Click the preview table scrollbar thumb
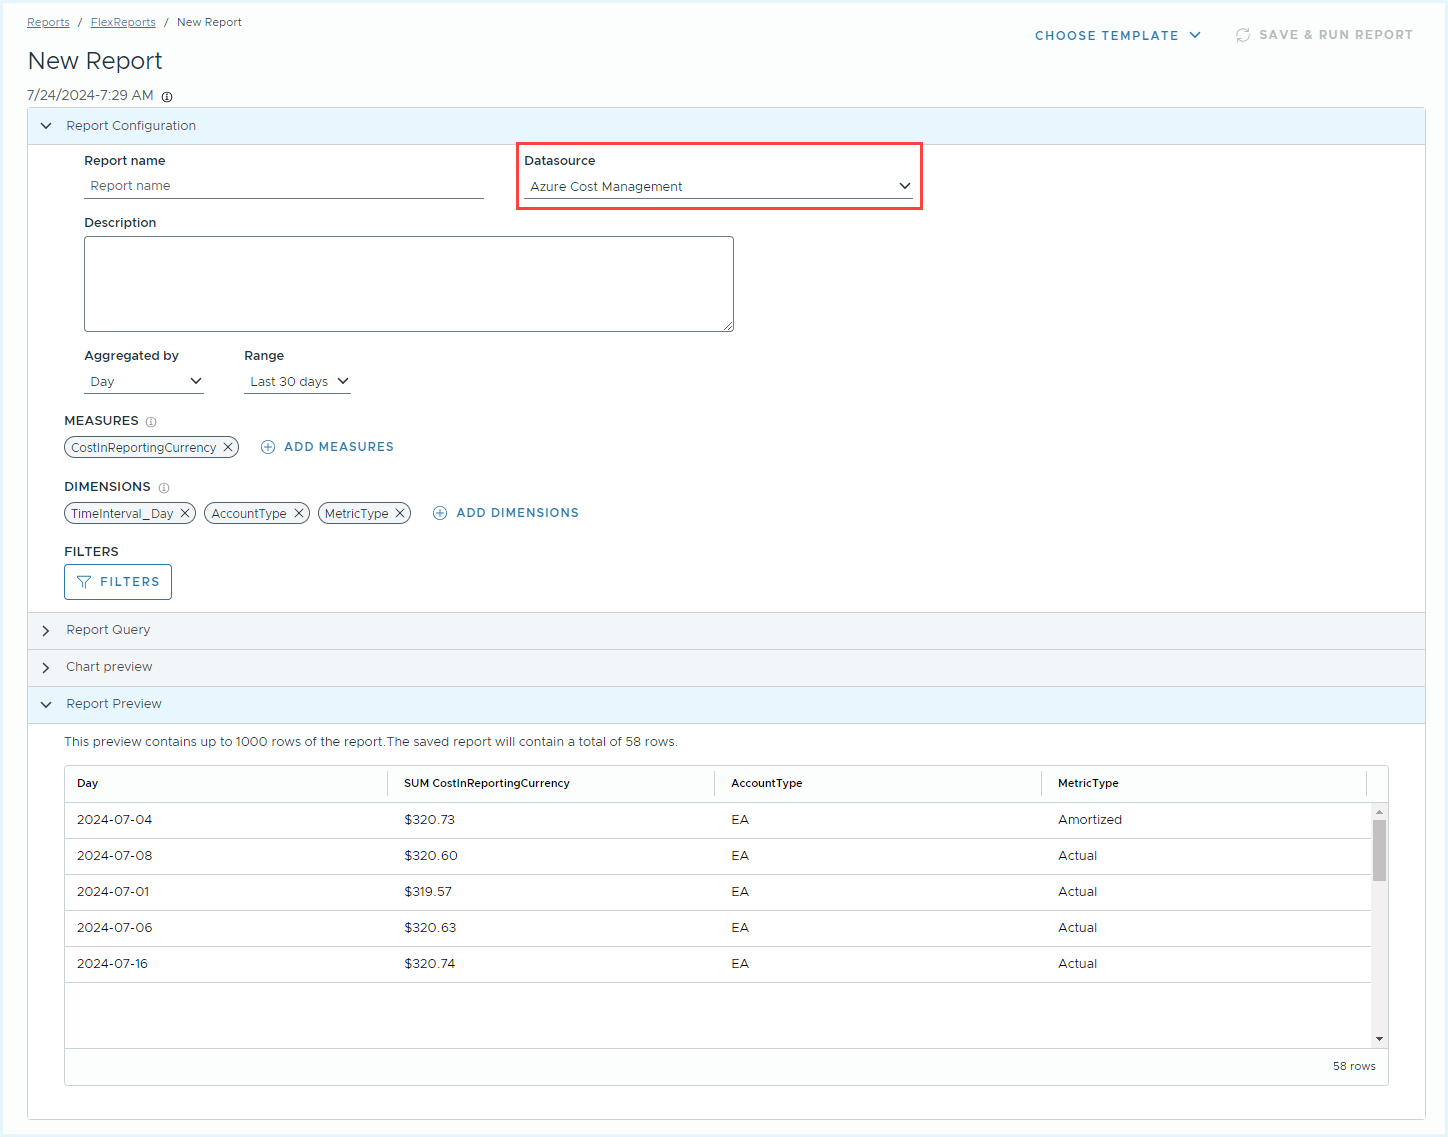This screenshot has width=1448, height=1137. (x=1379, y=850)
